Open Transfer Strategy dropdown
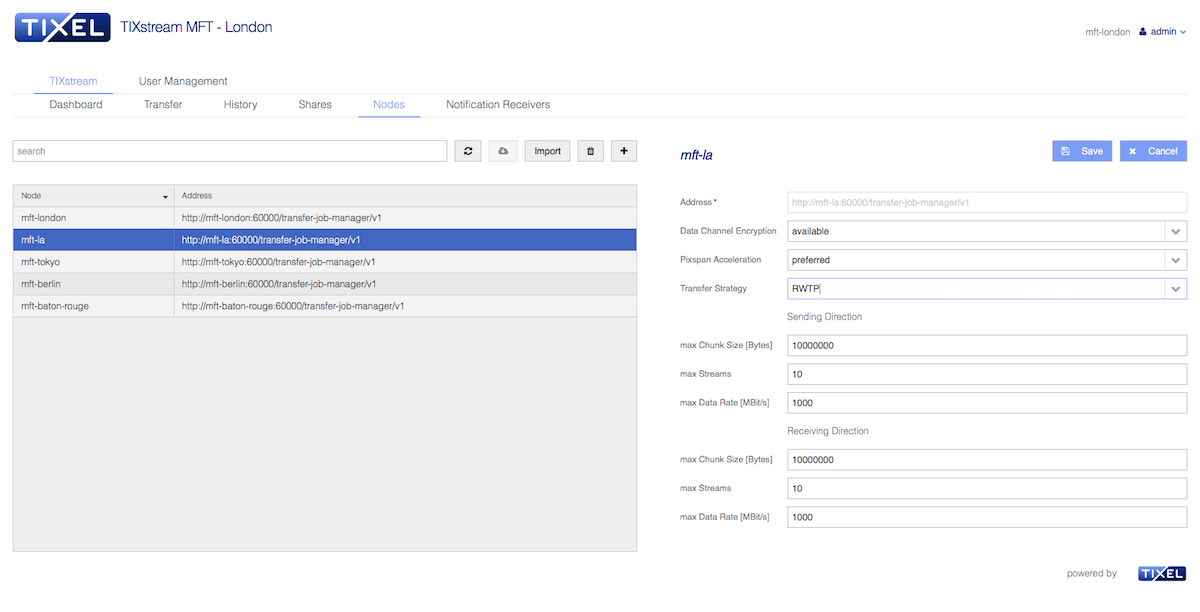 click(x=1174, y=289)
